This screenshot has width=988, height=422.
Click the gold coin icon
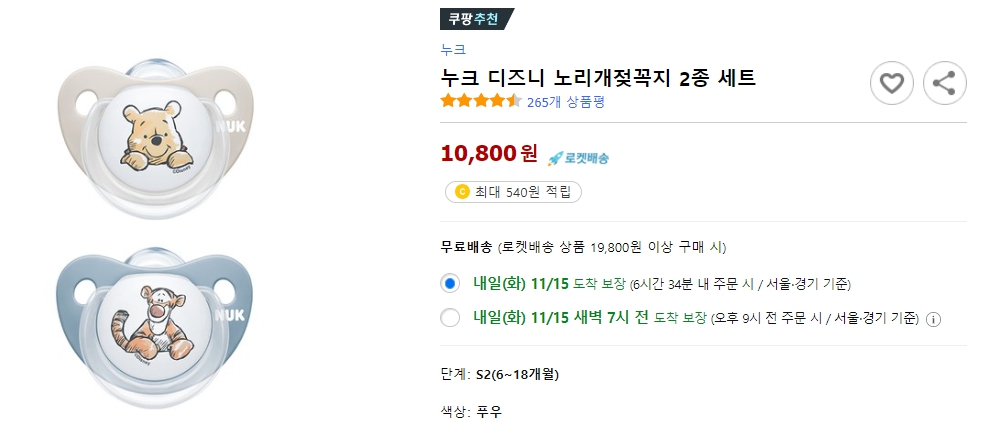[x=462, y=192]
